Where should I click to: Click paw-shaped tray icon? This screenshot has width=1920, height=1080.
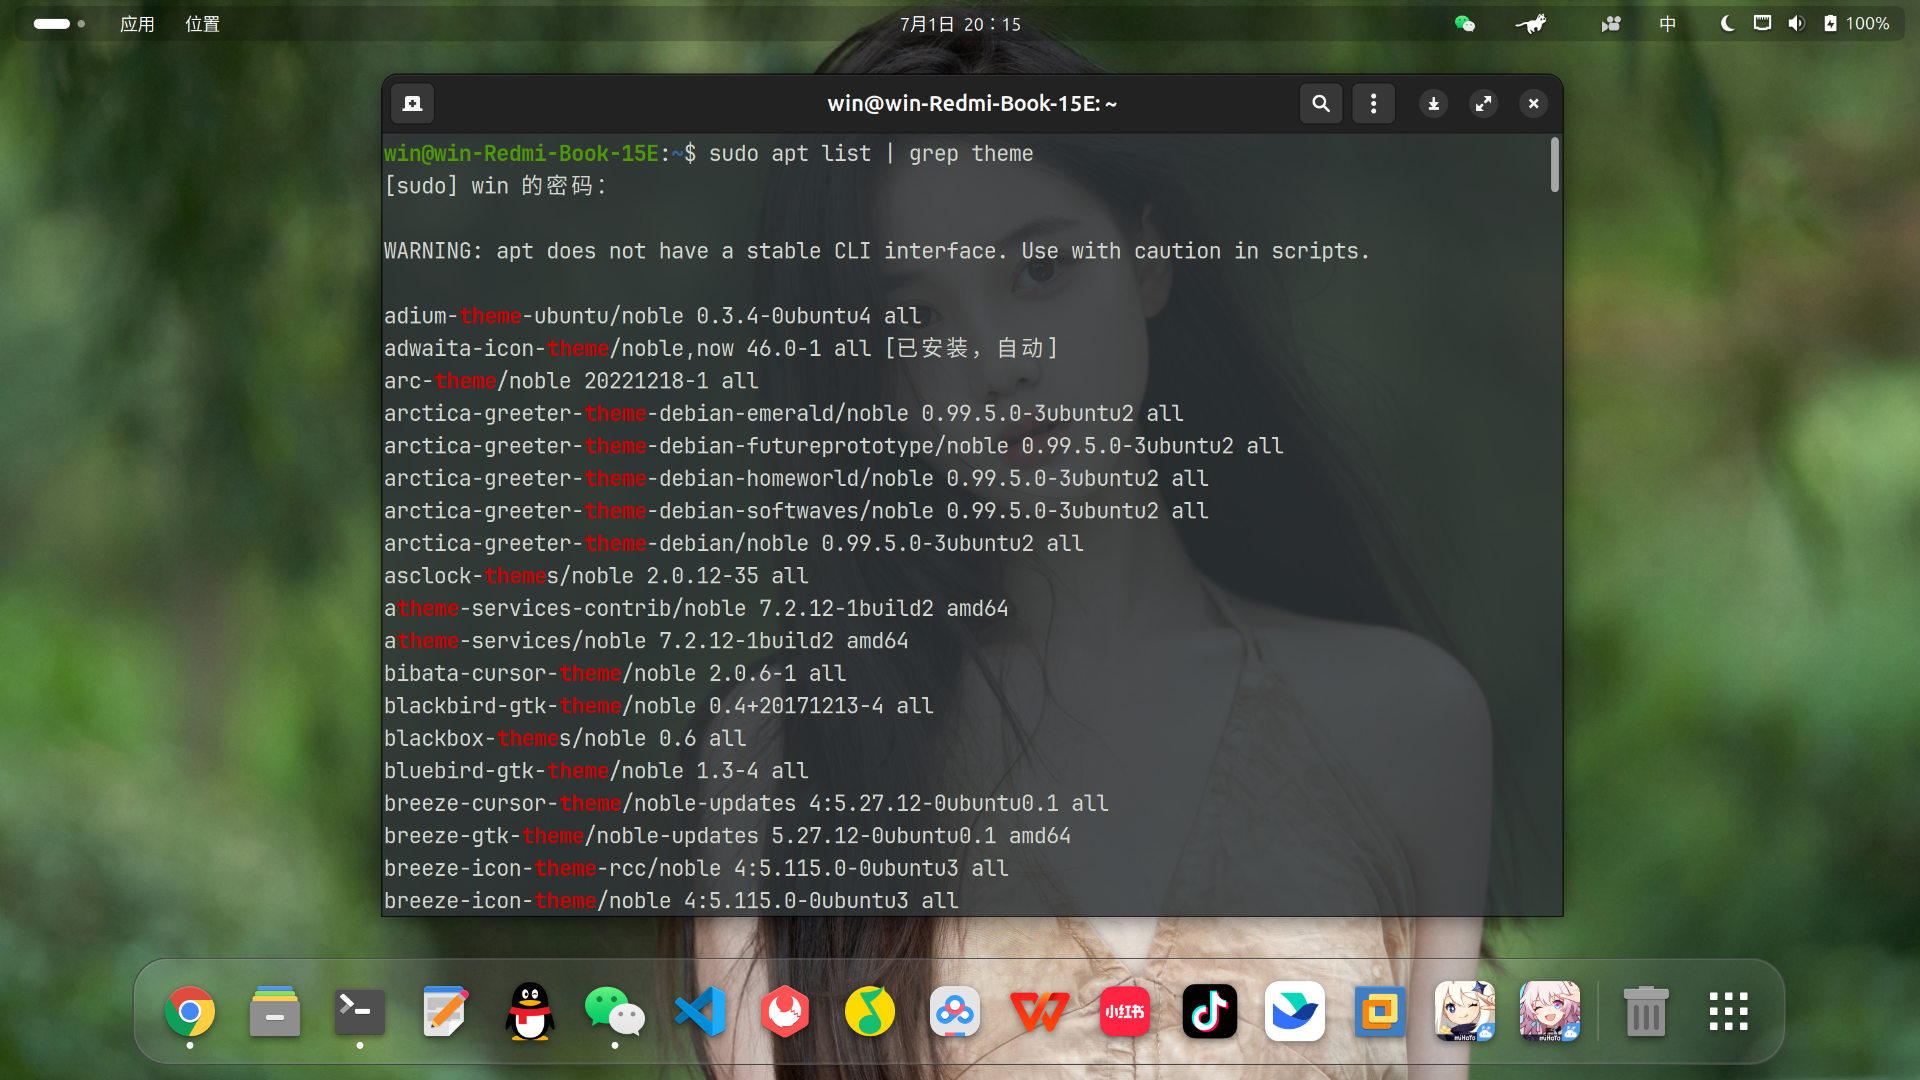click(x=1611, y=24)
